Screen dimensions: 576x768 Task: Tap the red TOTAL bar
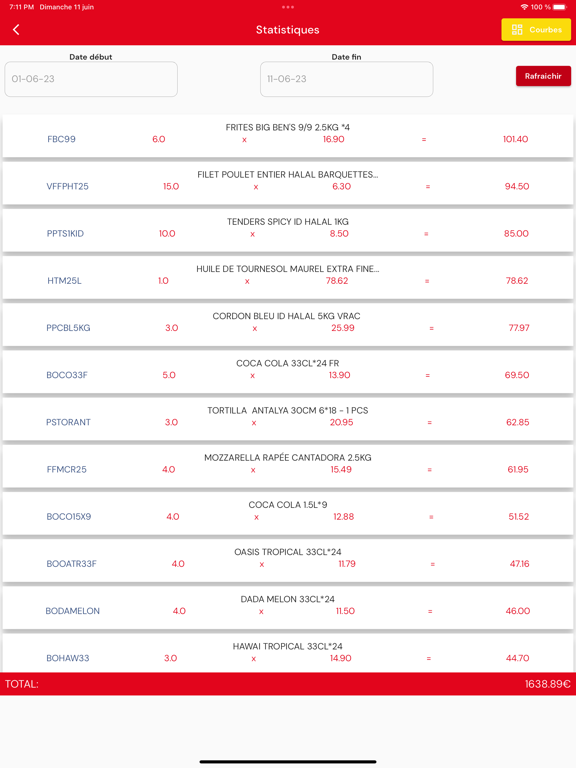(288, 684)
